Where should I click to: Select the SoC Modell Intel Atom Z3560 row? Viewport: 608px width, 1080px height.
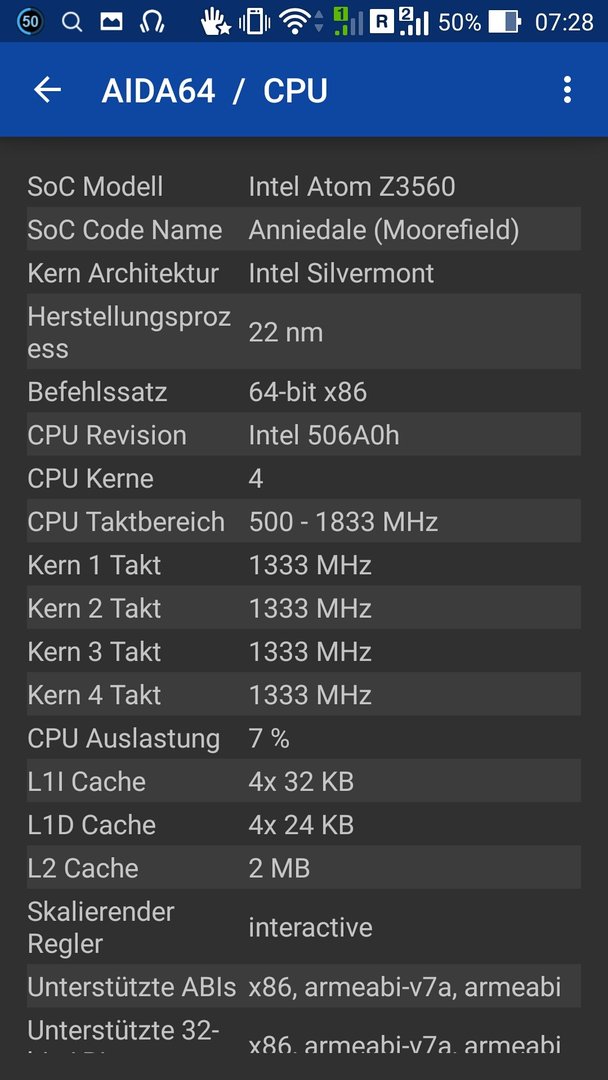304,186
